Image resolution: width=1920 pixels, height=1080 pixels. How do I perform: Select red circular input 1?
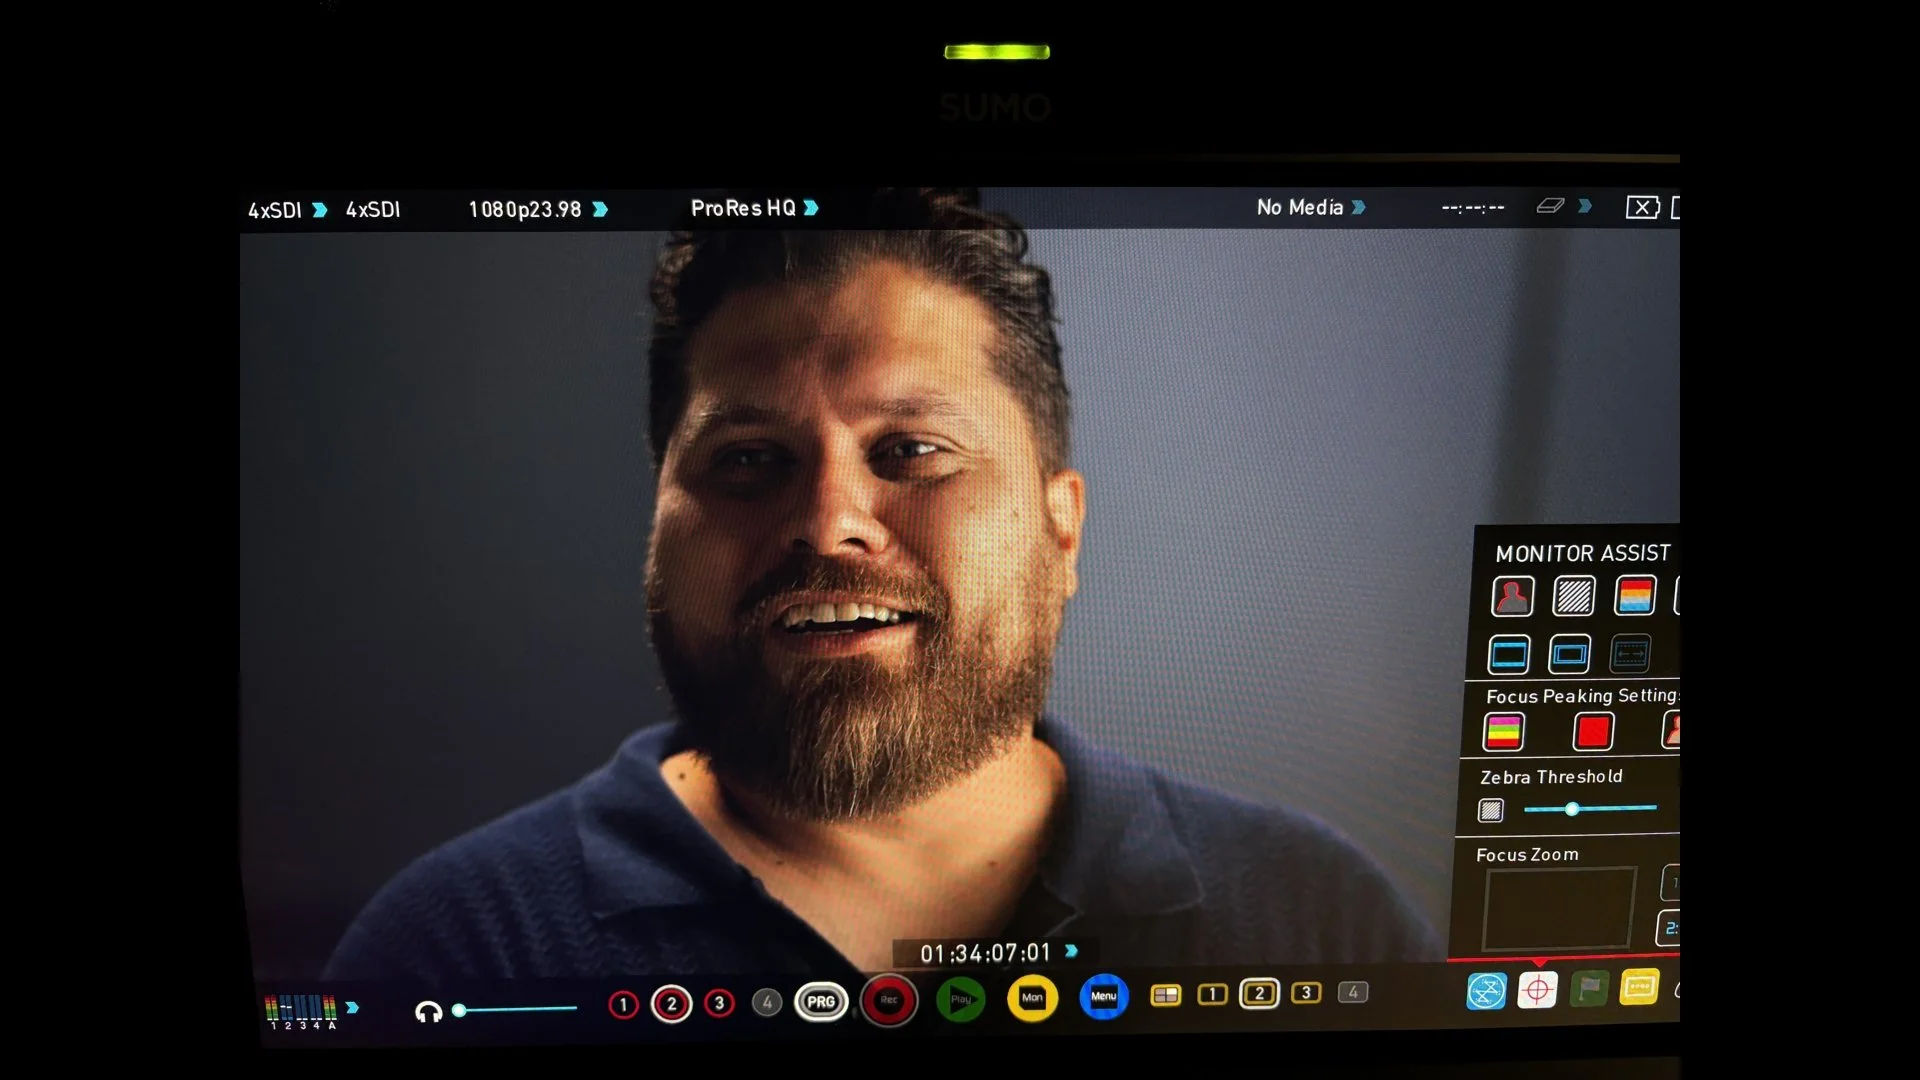coord(623,1004)
